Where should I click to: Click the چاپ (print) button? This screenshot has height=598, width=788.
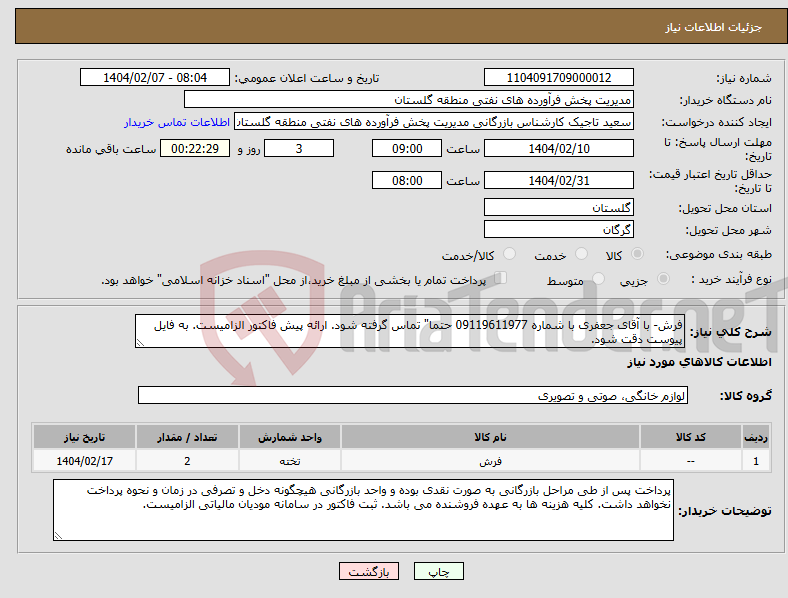(x=438, y=571)
